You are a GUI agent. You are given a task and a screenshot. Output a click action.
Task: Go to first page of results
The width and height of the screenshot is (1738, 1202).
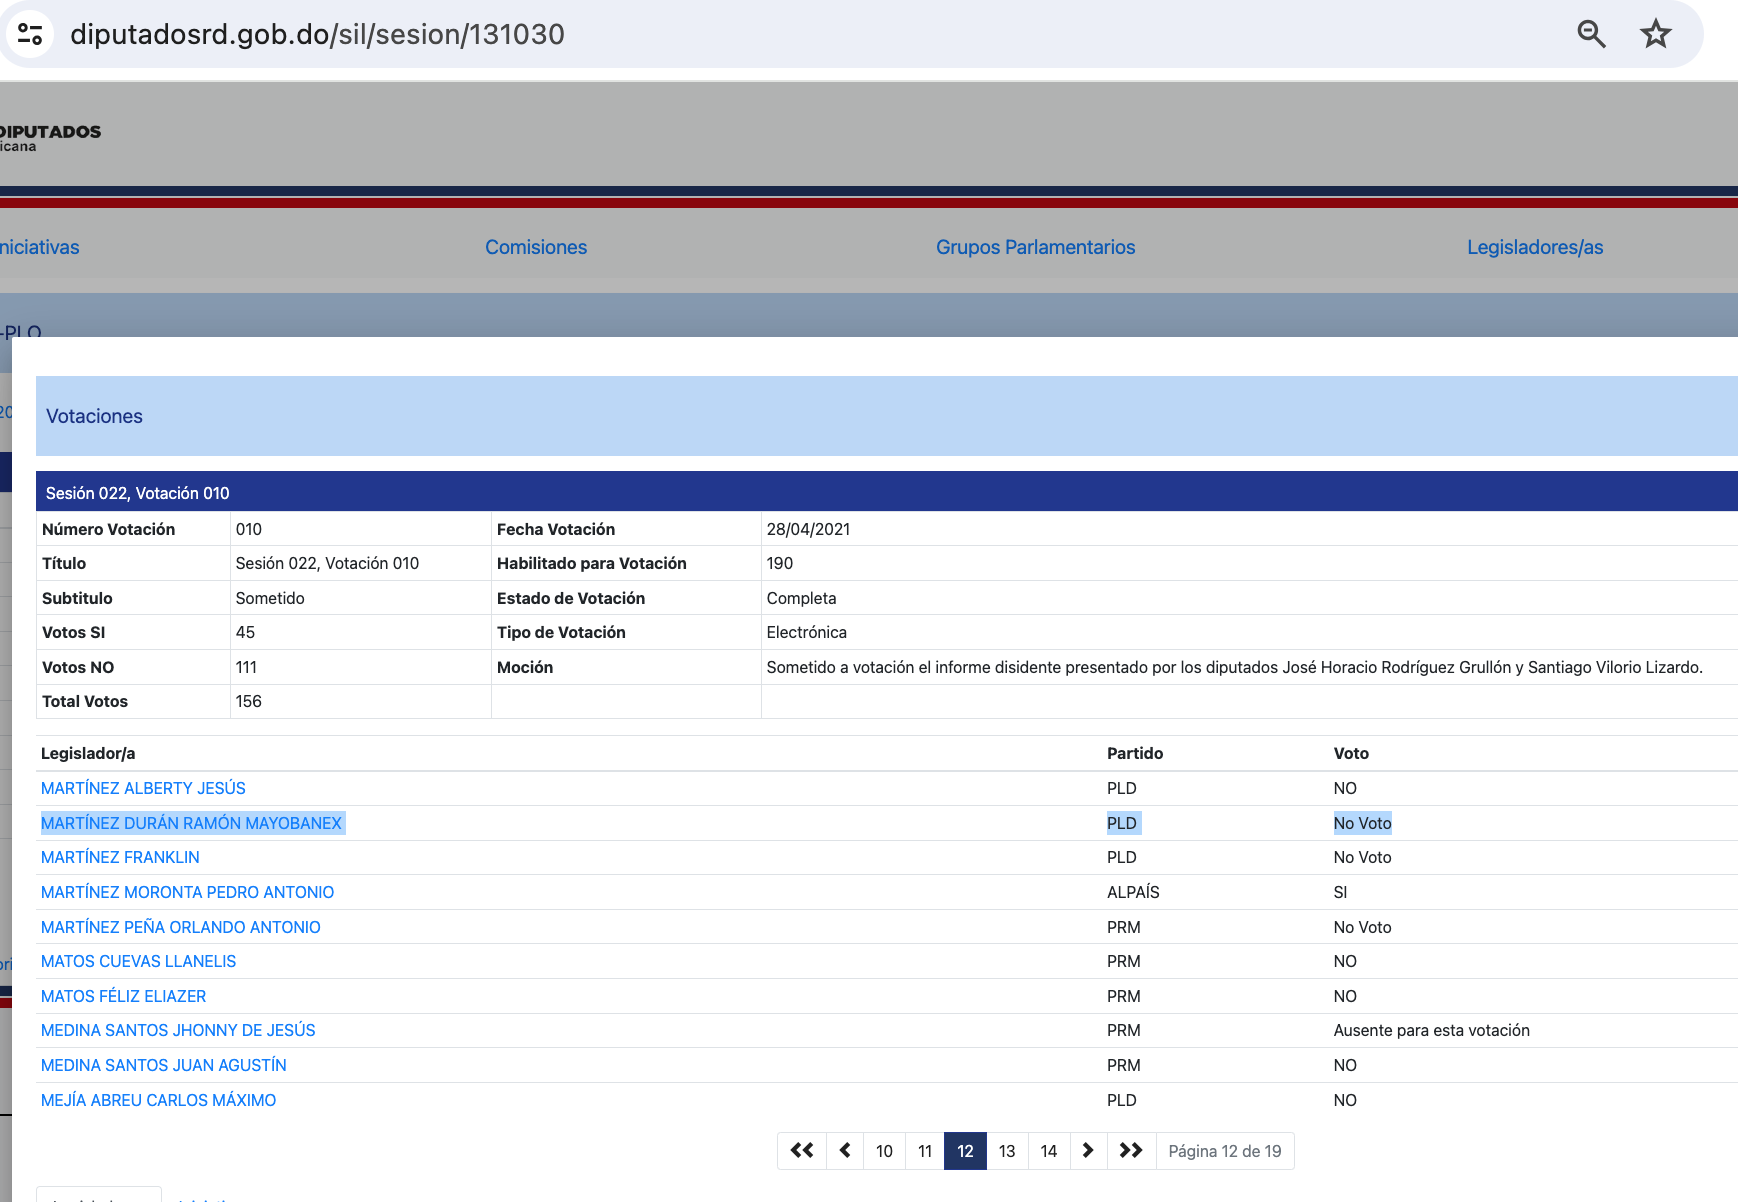(802, 1151)
